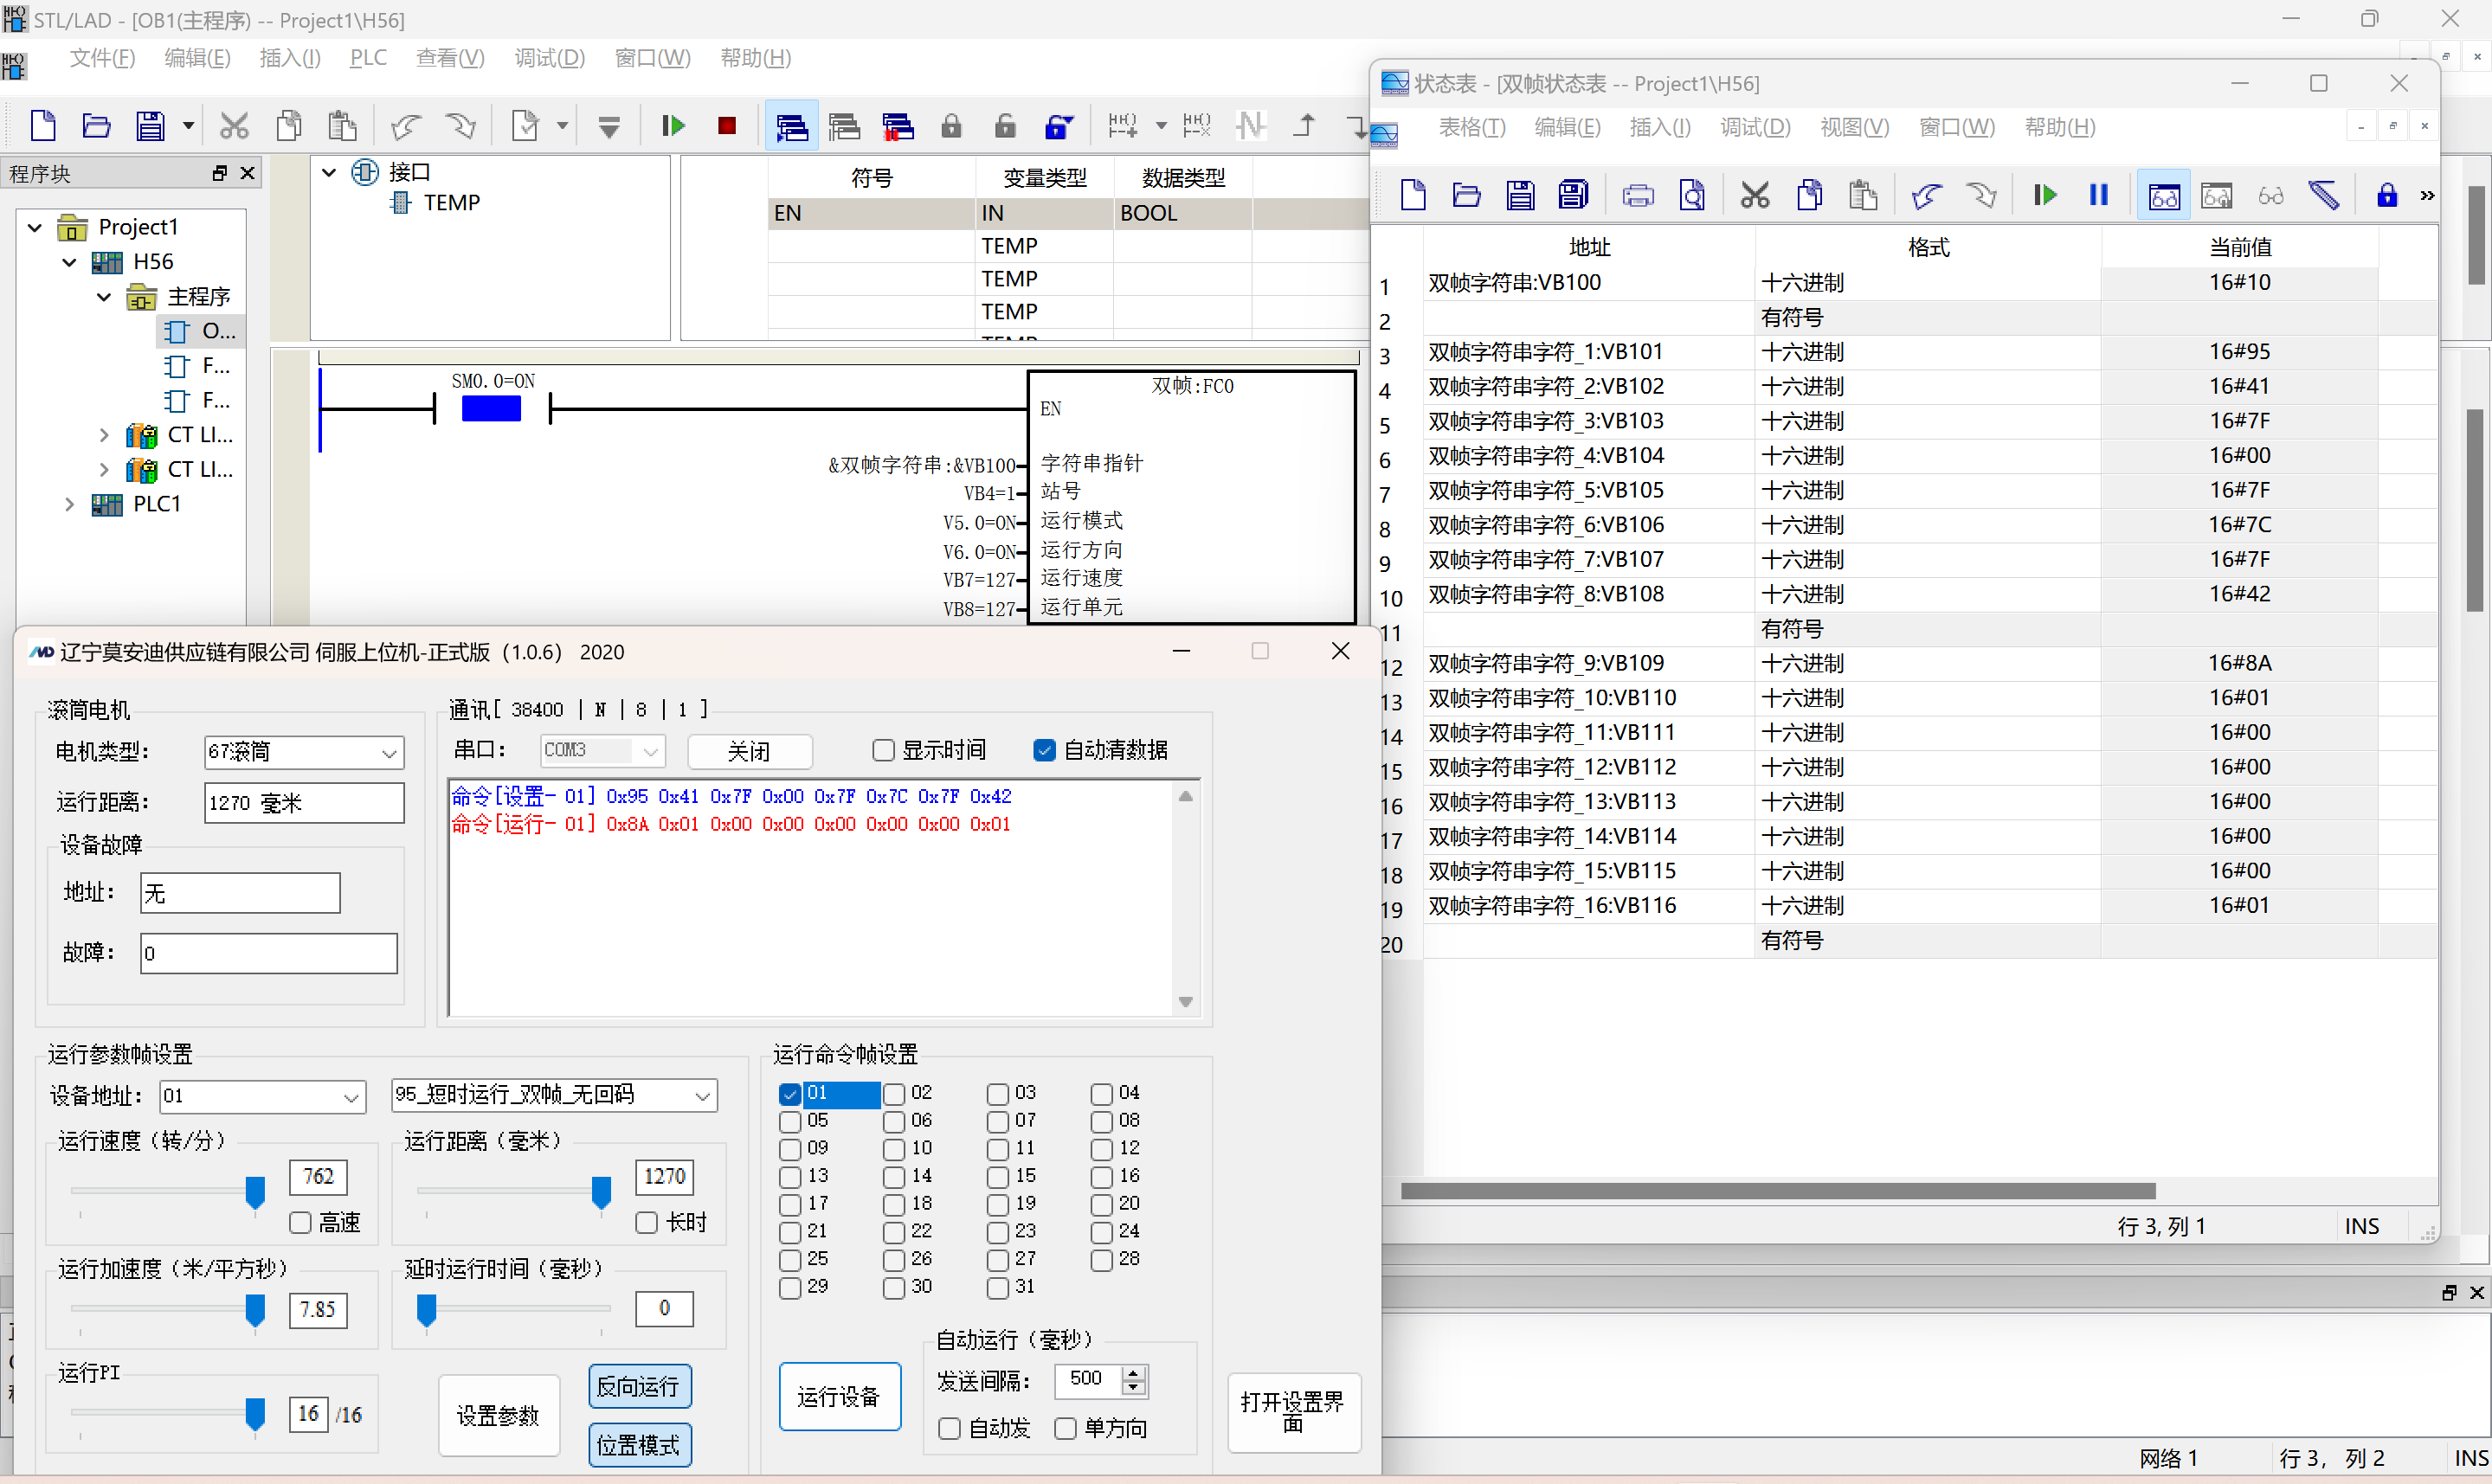Screen dimensions: 2492x1484
Task: Click green Run icon in status table toolbar
Action: click(x=2045, y=195)
